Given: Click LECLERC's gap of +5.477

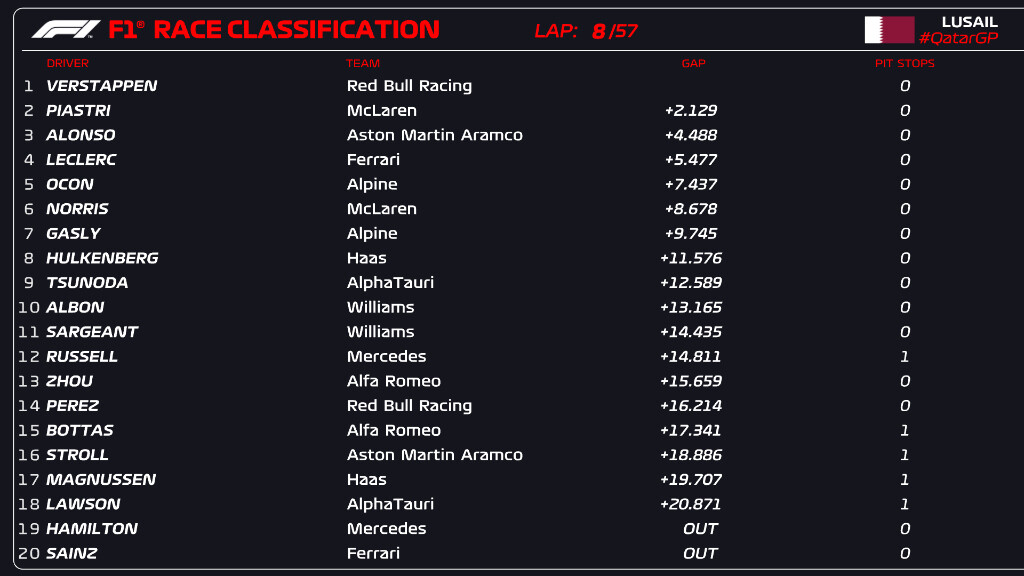Looking at the screenshot, I should (x=690, y=160).
